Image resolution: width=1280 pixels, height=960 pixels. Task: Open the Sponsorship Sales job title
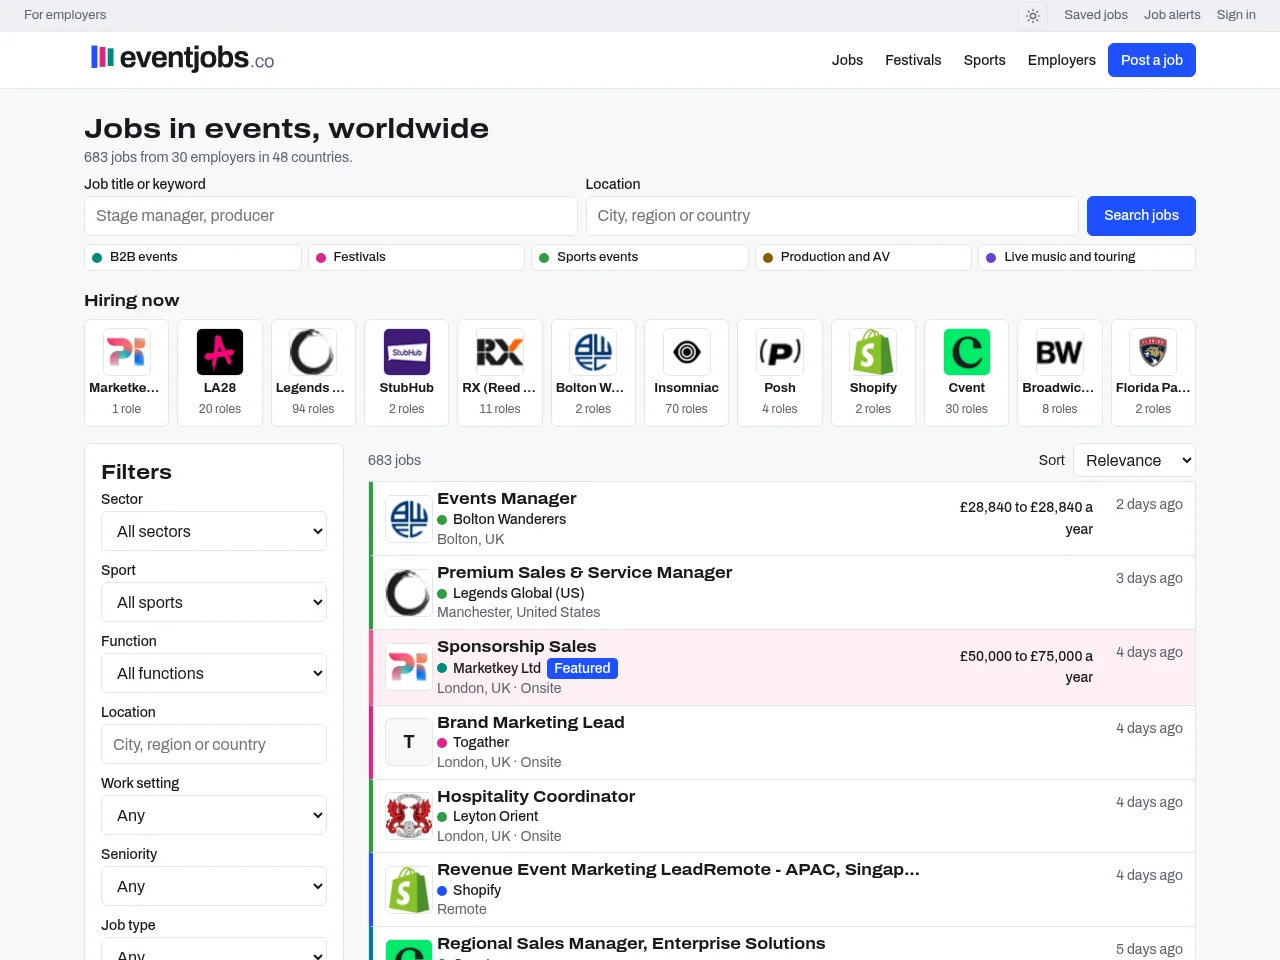[517, 646]
